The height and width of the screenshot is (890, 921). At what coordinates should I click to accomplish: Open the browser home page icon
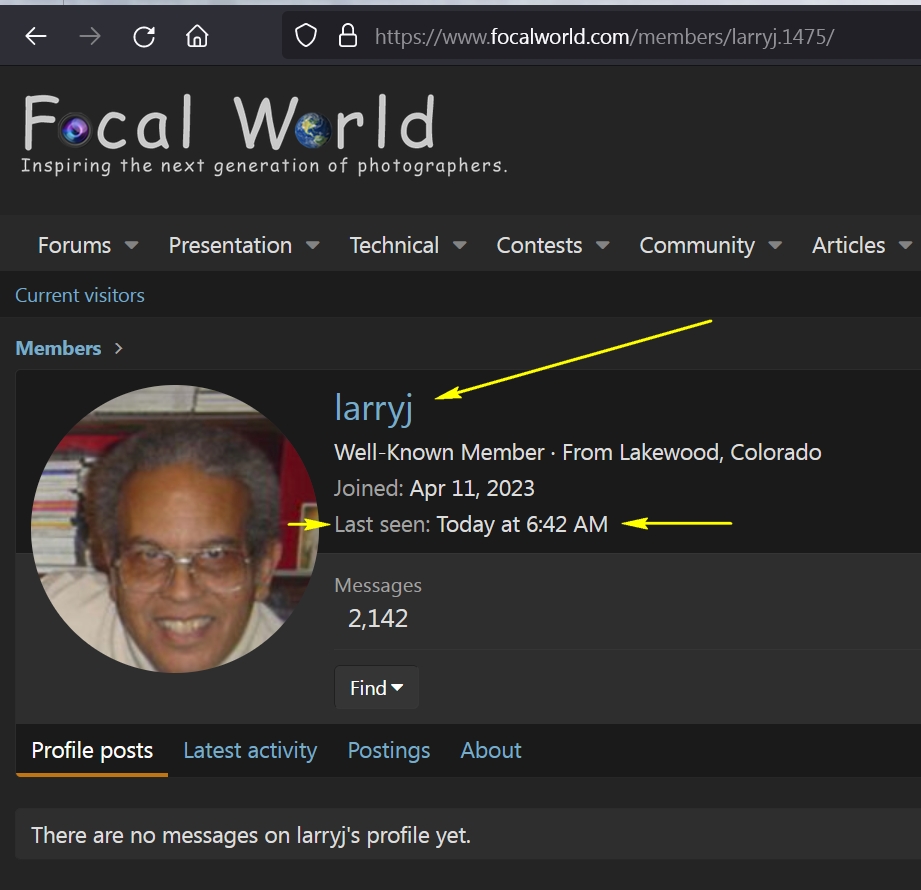pos(197,36)
